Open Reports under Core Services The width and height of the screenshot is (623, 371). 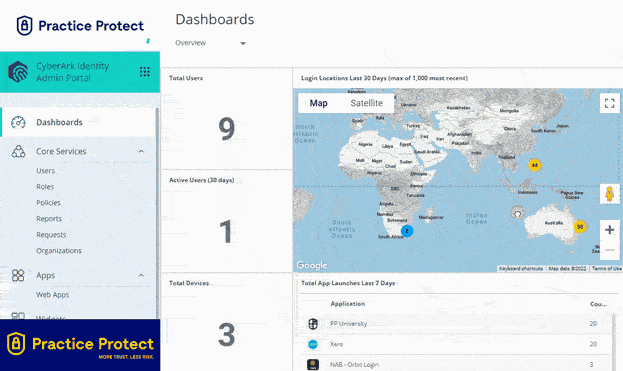(49, 219)
